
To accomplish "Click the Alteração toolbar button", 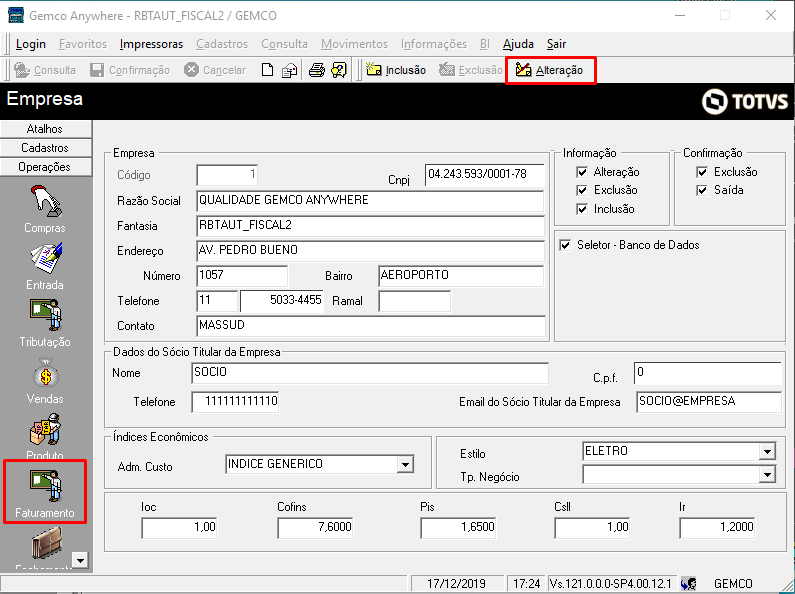I will (x=550, y=70).
